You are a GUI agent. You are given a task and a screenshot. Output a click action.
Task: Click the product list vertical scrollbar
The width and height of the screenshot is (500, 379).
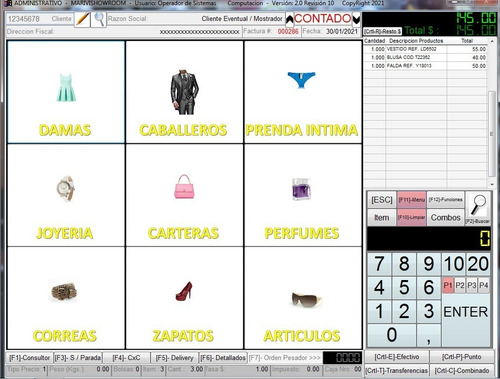click(491, 133)
